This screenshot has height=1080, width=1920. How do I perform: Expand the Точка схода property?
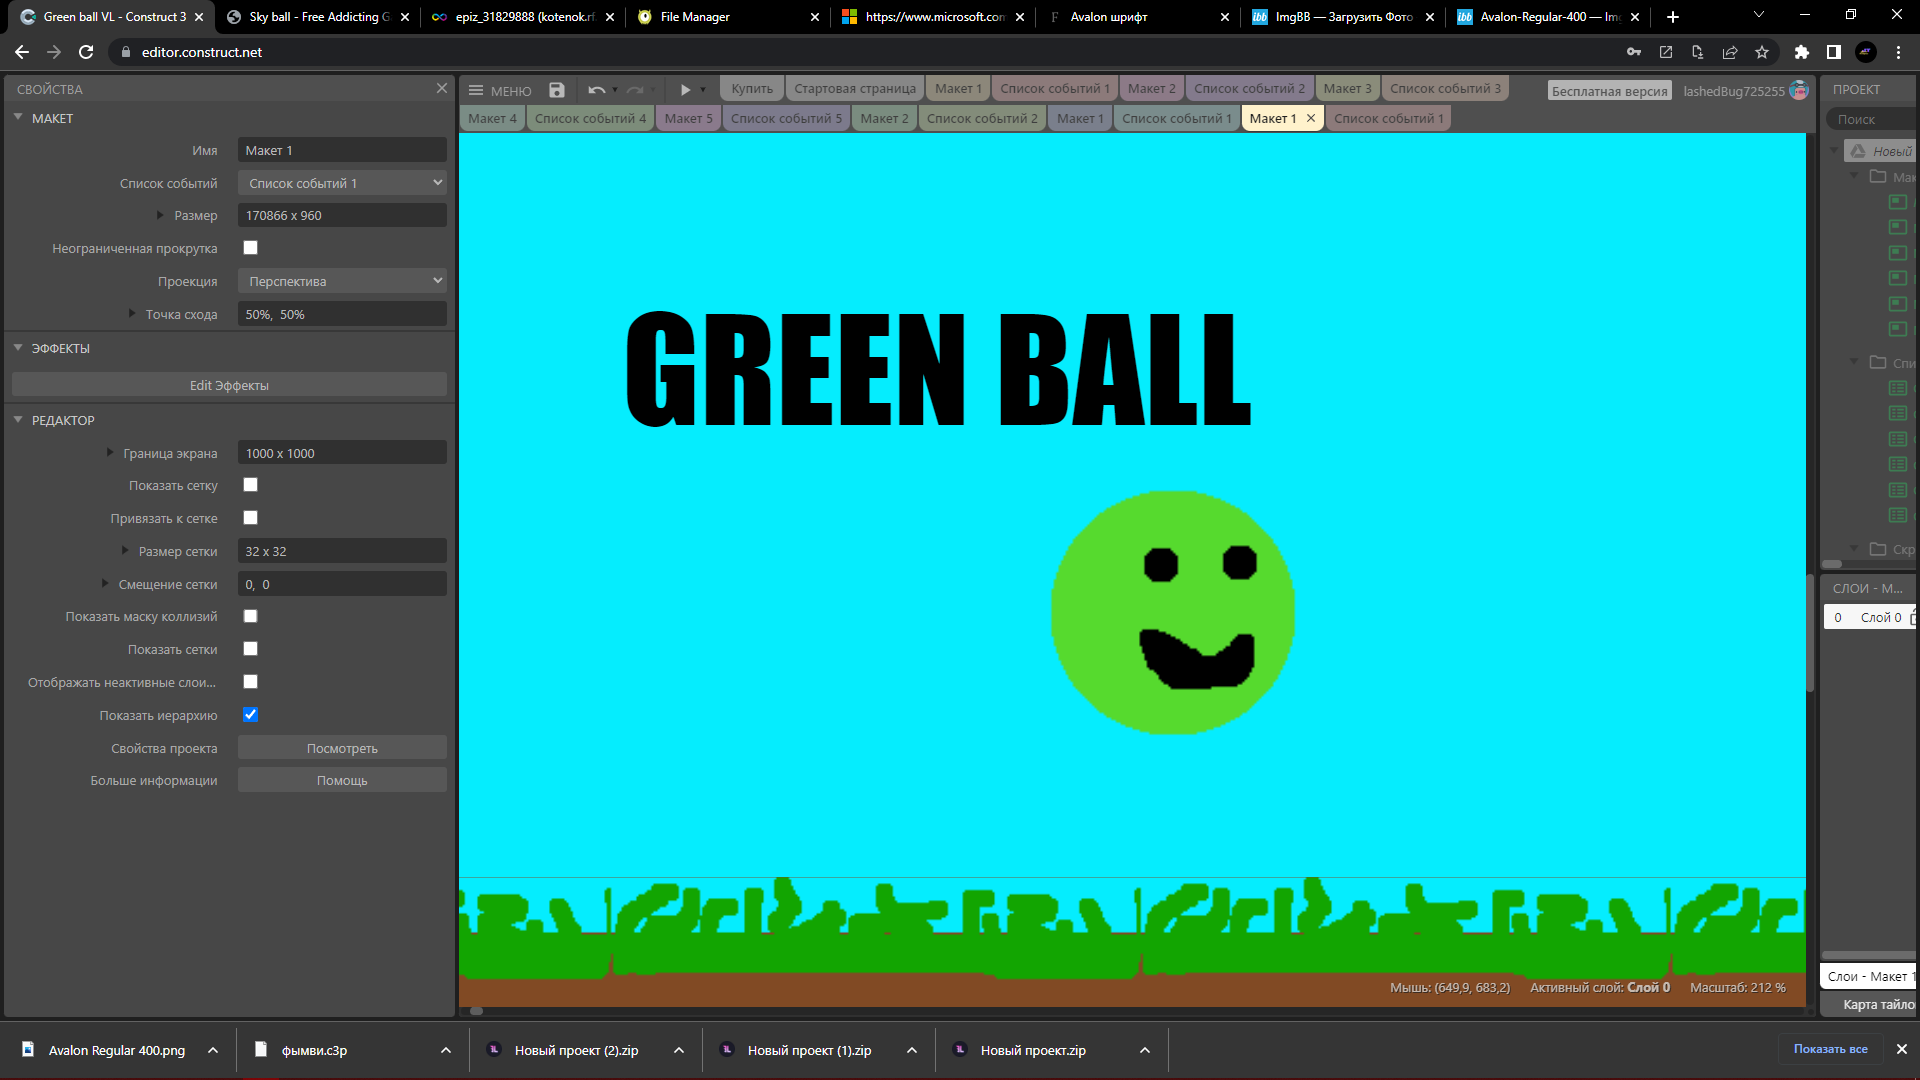point(132,314)
